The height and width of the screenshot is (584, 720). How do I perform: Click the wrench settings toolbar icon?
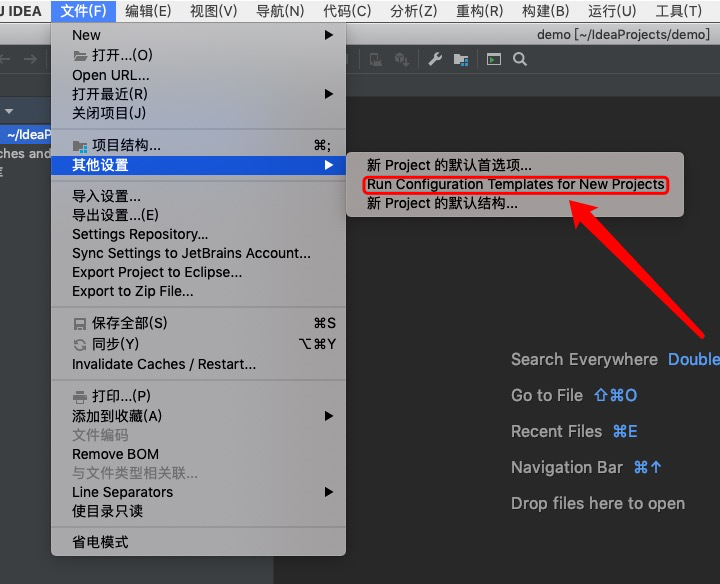pyautogui.click(x=435, y=59)
